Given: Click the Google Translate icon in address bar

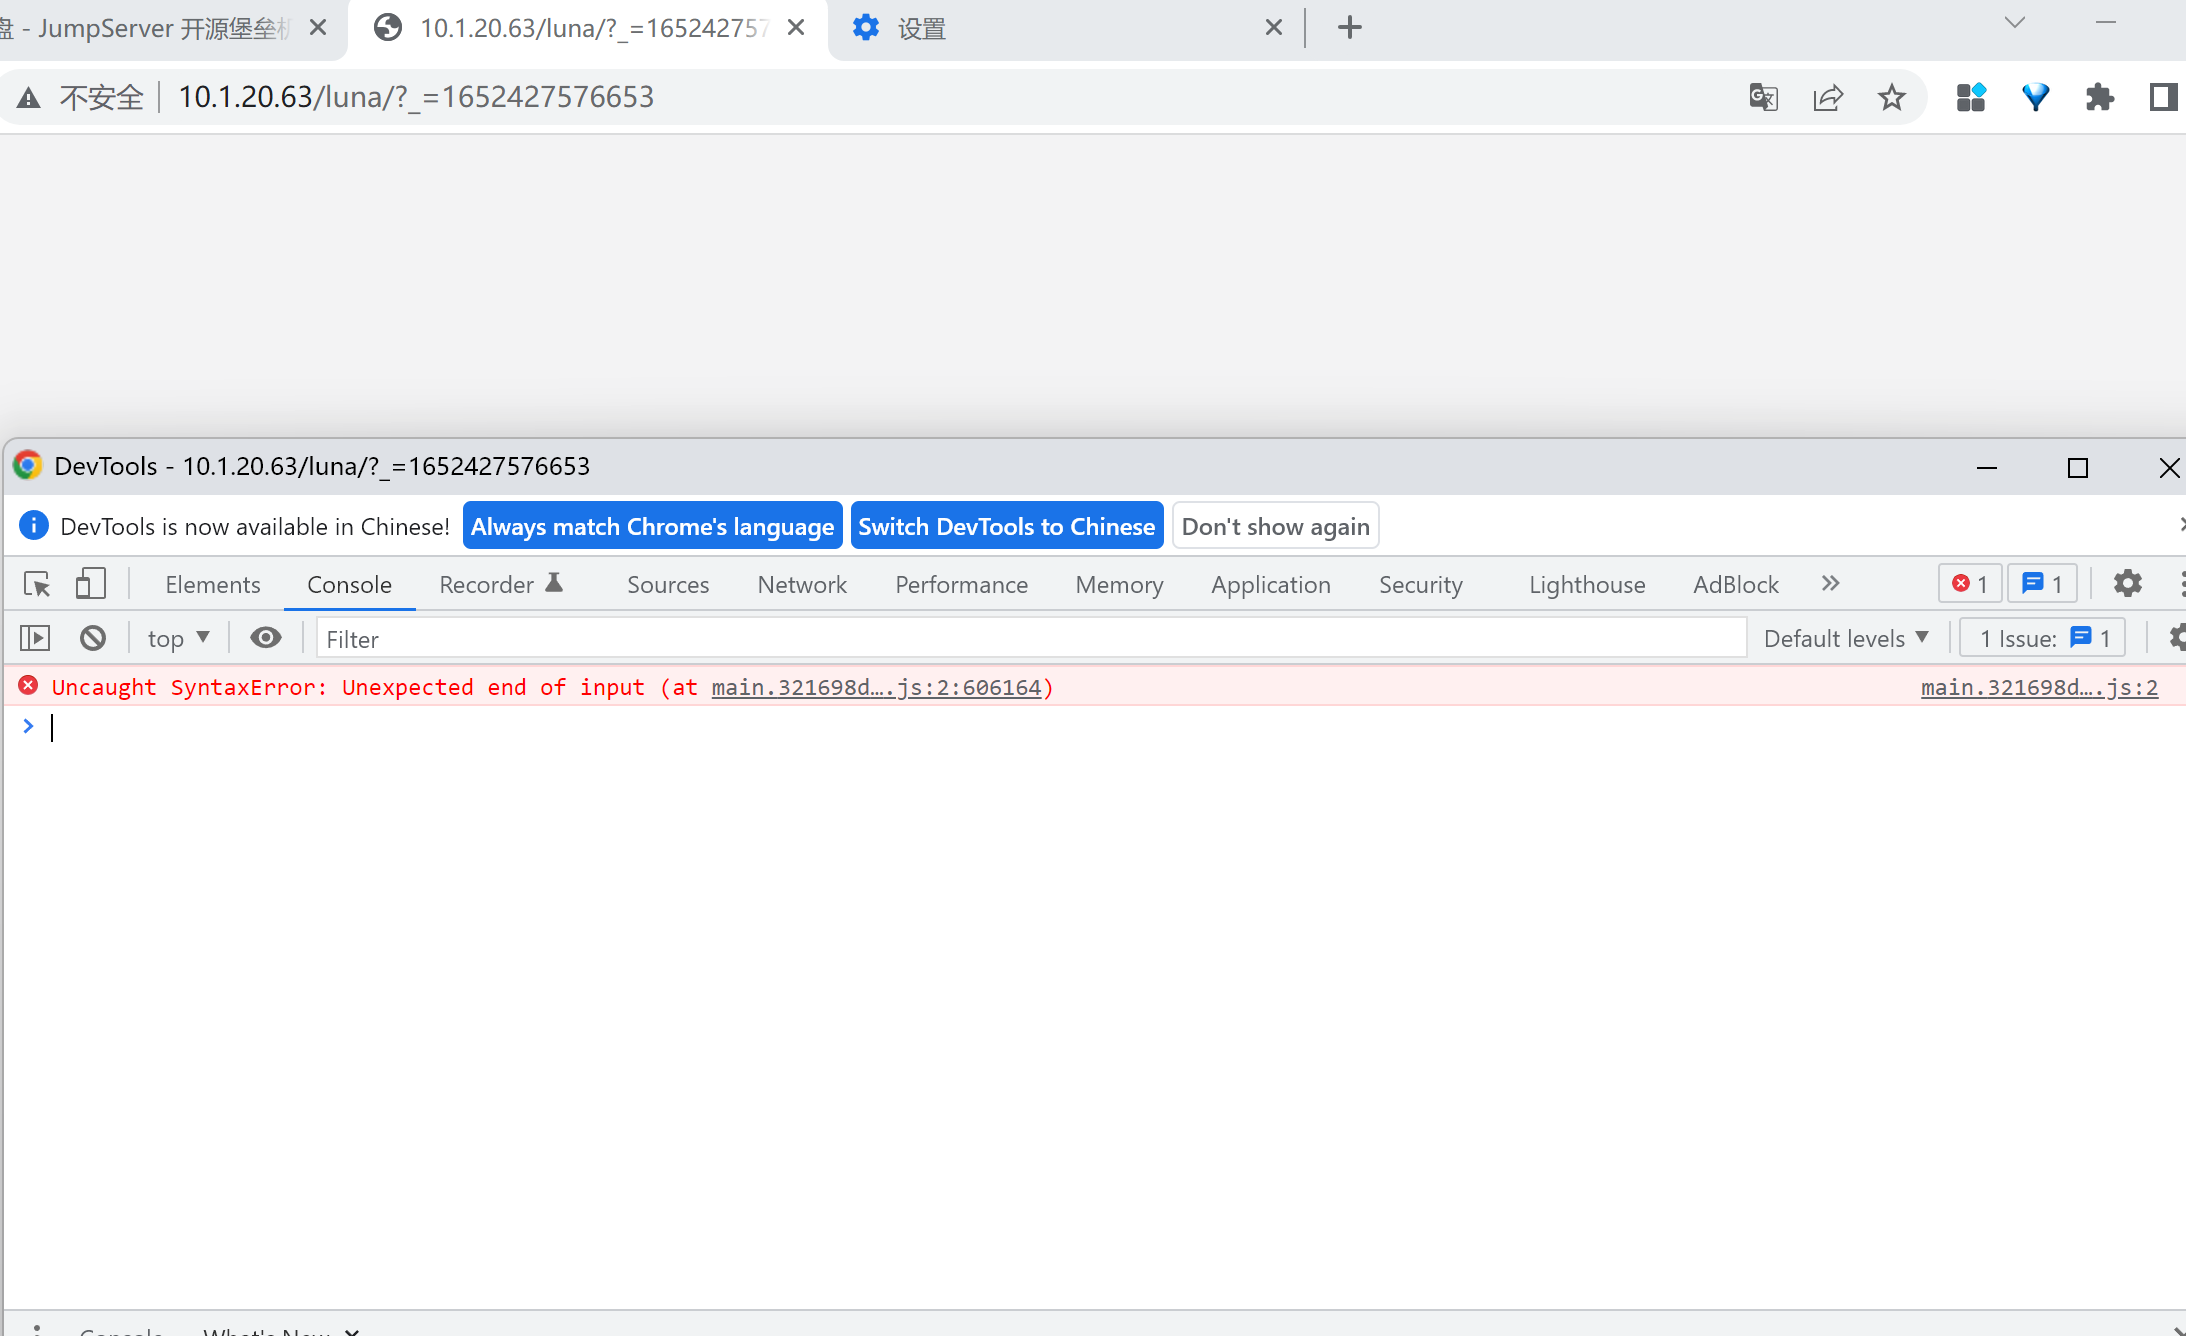Looking at the screenshot, I should [x=1763, y=97].
